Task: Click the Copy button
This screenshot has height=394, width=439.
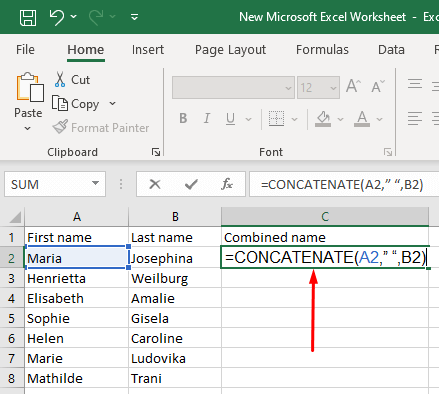Action: click(x=76, y=104)
